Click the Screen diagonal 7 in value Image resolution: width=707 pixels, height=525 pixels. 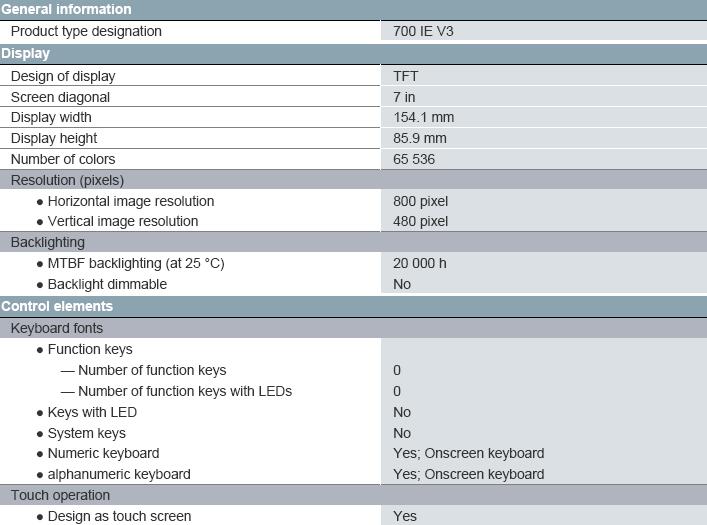(404, 97)
